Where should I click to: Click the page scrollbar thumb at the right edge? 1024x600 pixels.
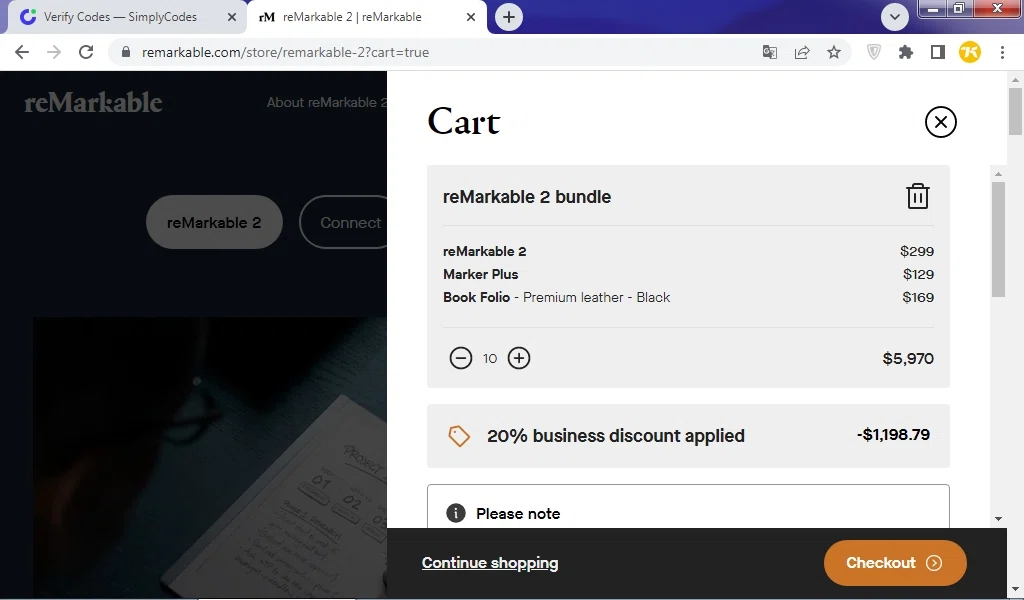click(x=1015, y=111)
